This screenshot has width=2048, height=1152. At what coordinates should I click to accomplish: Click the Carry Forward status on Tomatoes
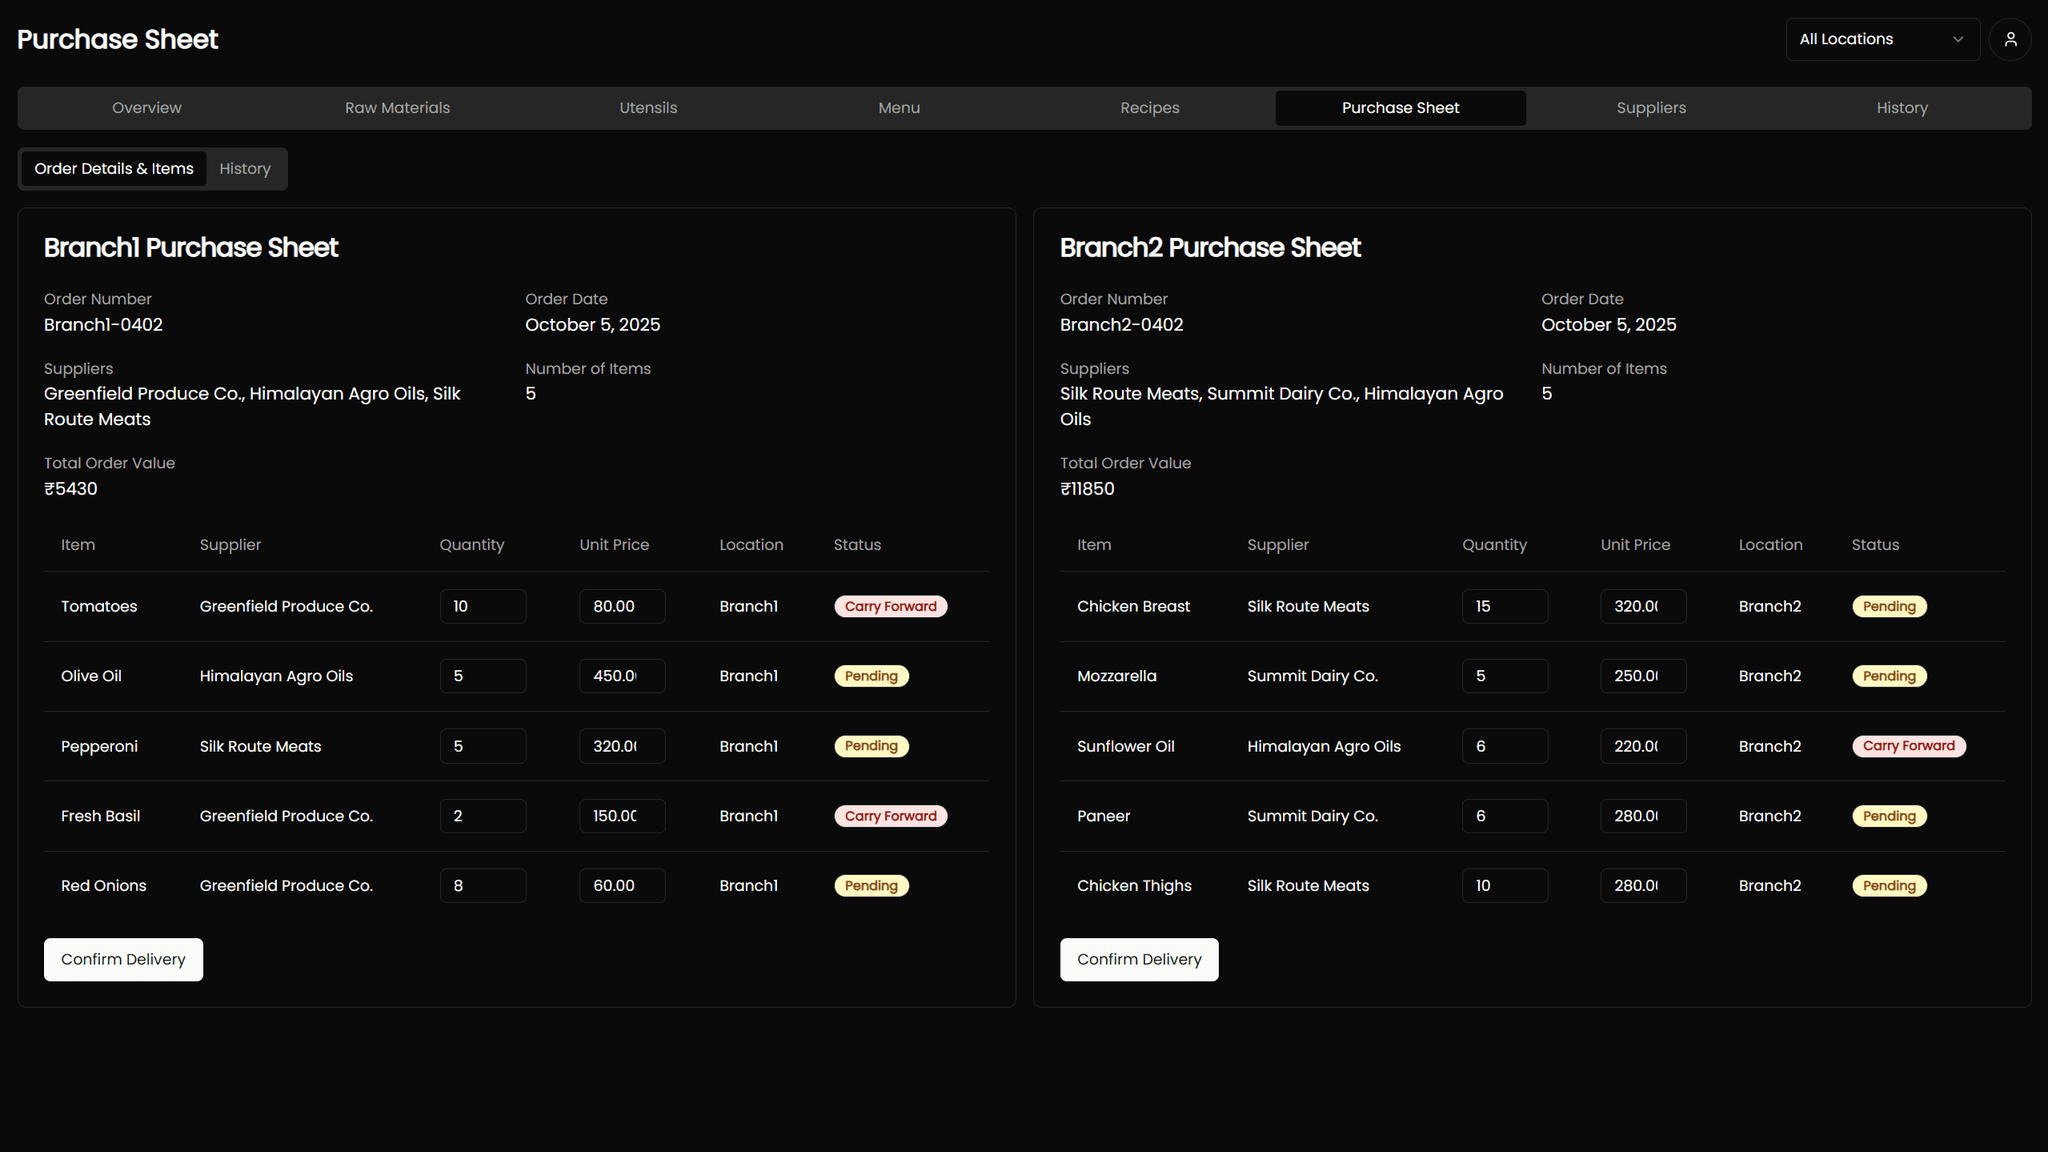point(890,606)
